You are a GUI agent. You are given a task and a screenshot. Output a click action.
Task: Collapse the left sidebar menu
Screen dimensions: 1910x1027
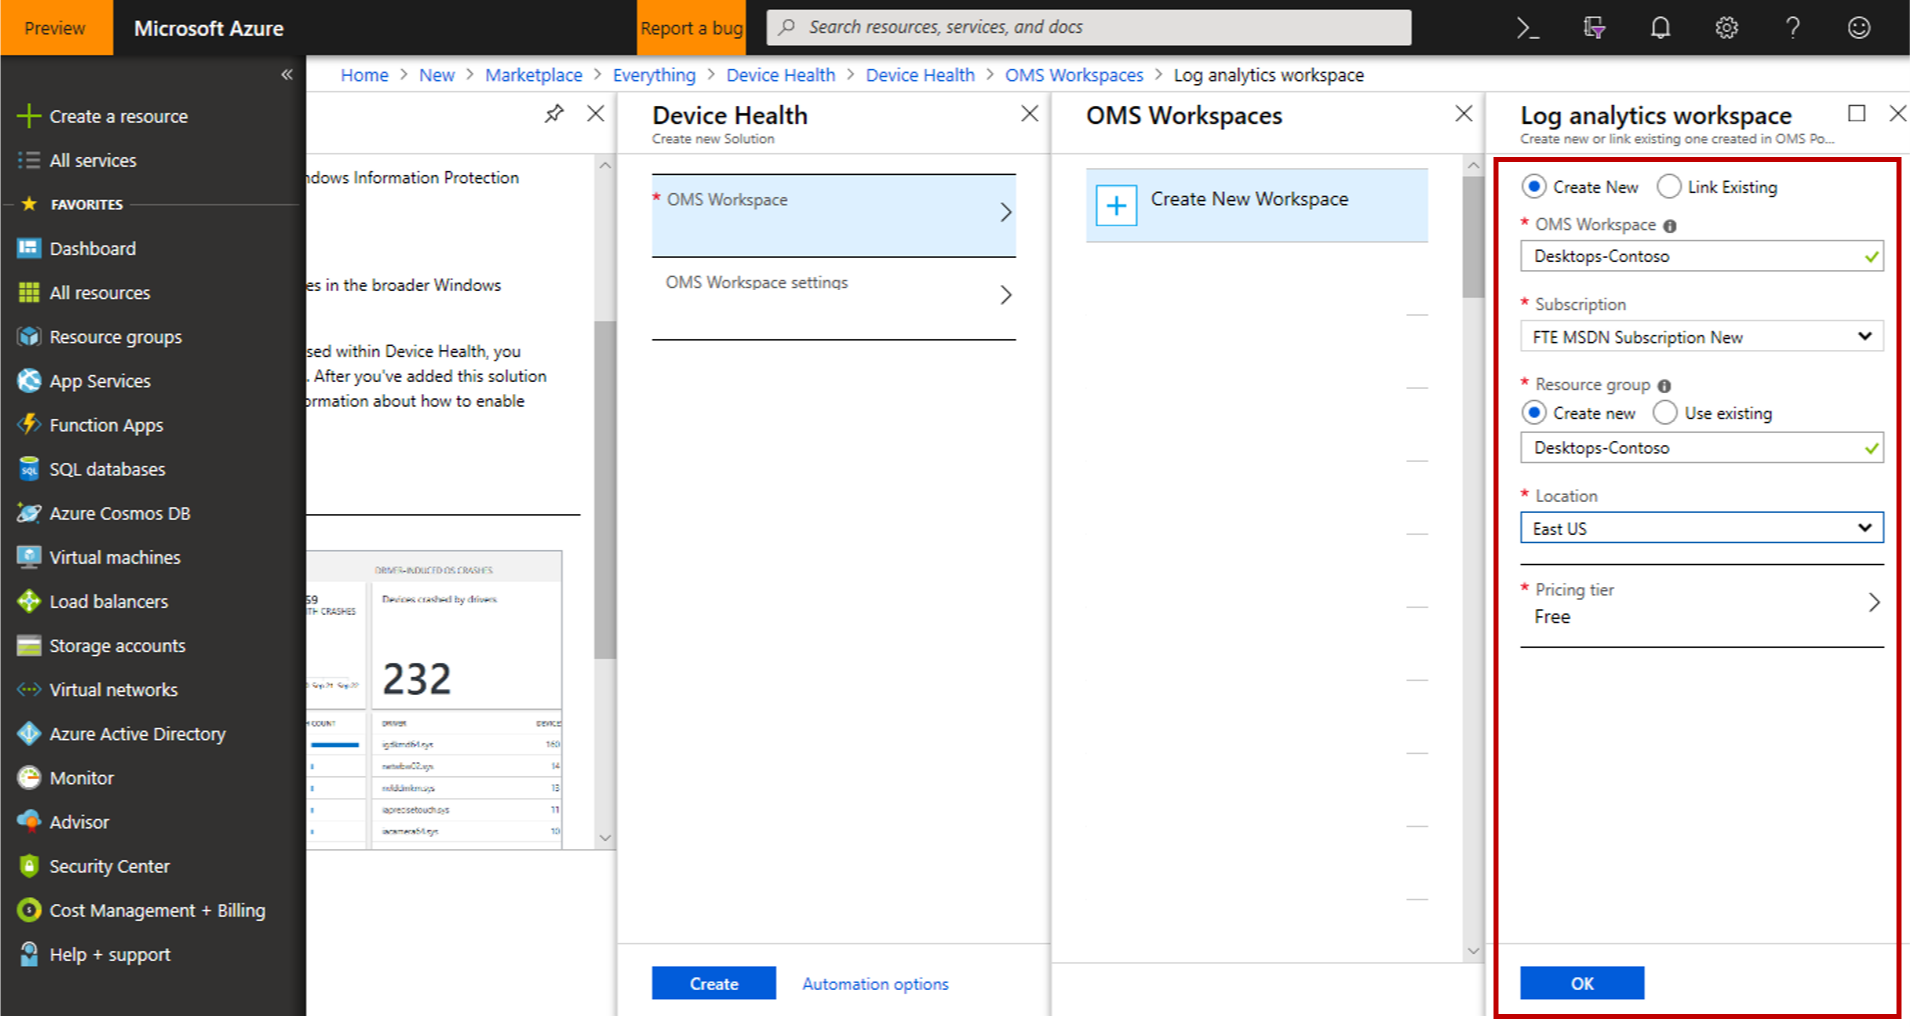pyautogui.click(x=287, y=75)
